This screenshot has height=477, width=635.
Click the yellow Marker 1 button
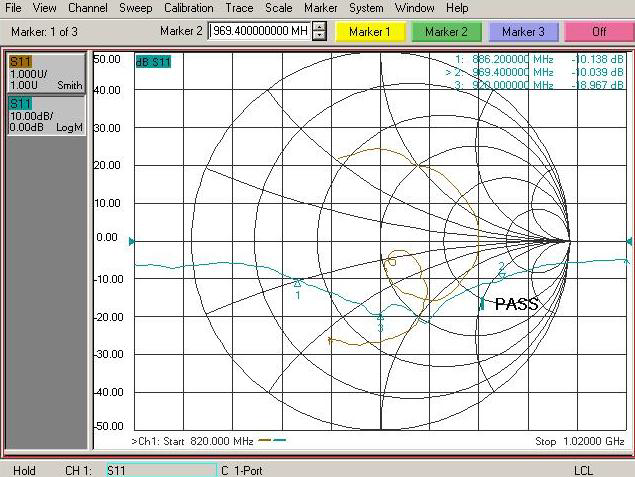point(369,32)
